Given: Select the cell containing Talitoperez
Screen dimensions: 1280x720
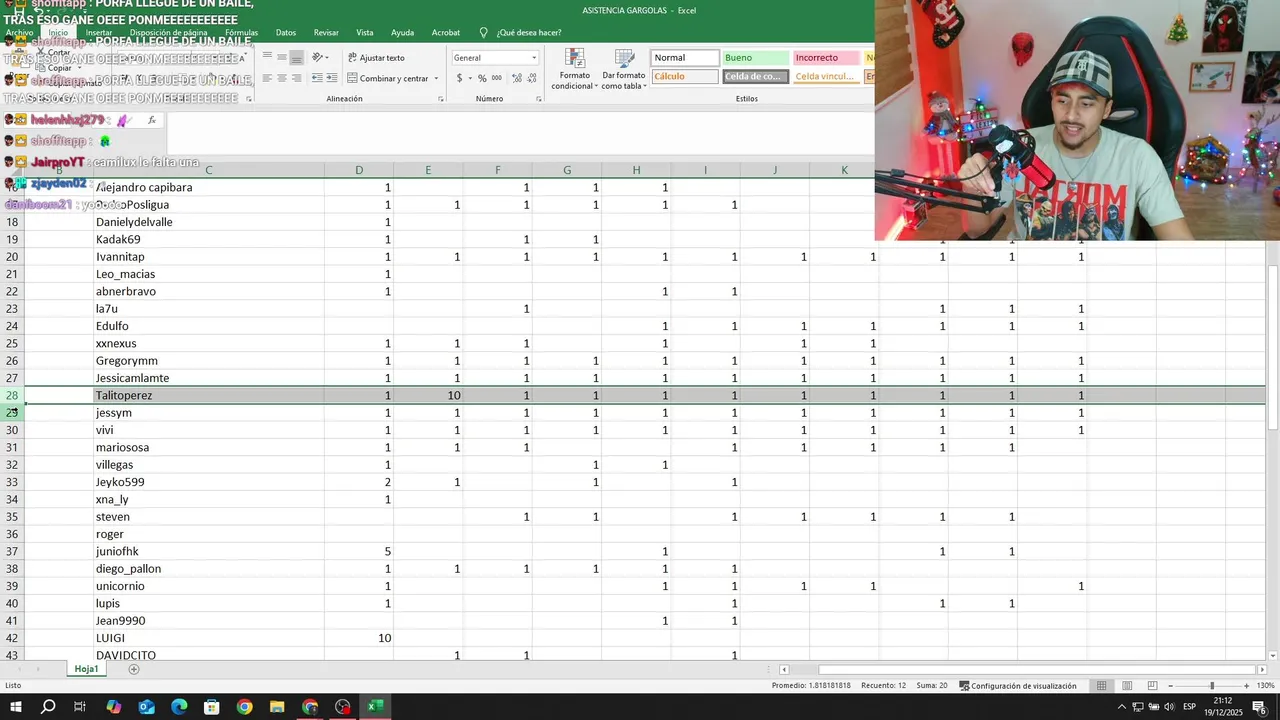Looking at the screenshot, I should 208,396.
